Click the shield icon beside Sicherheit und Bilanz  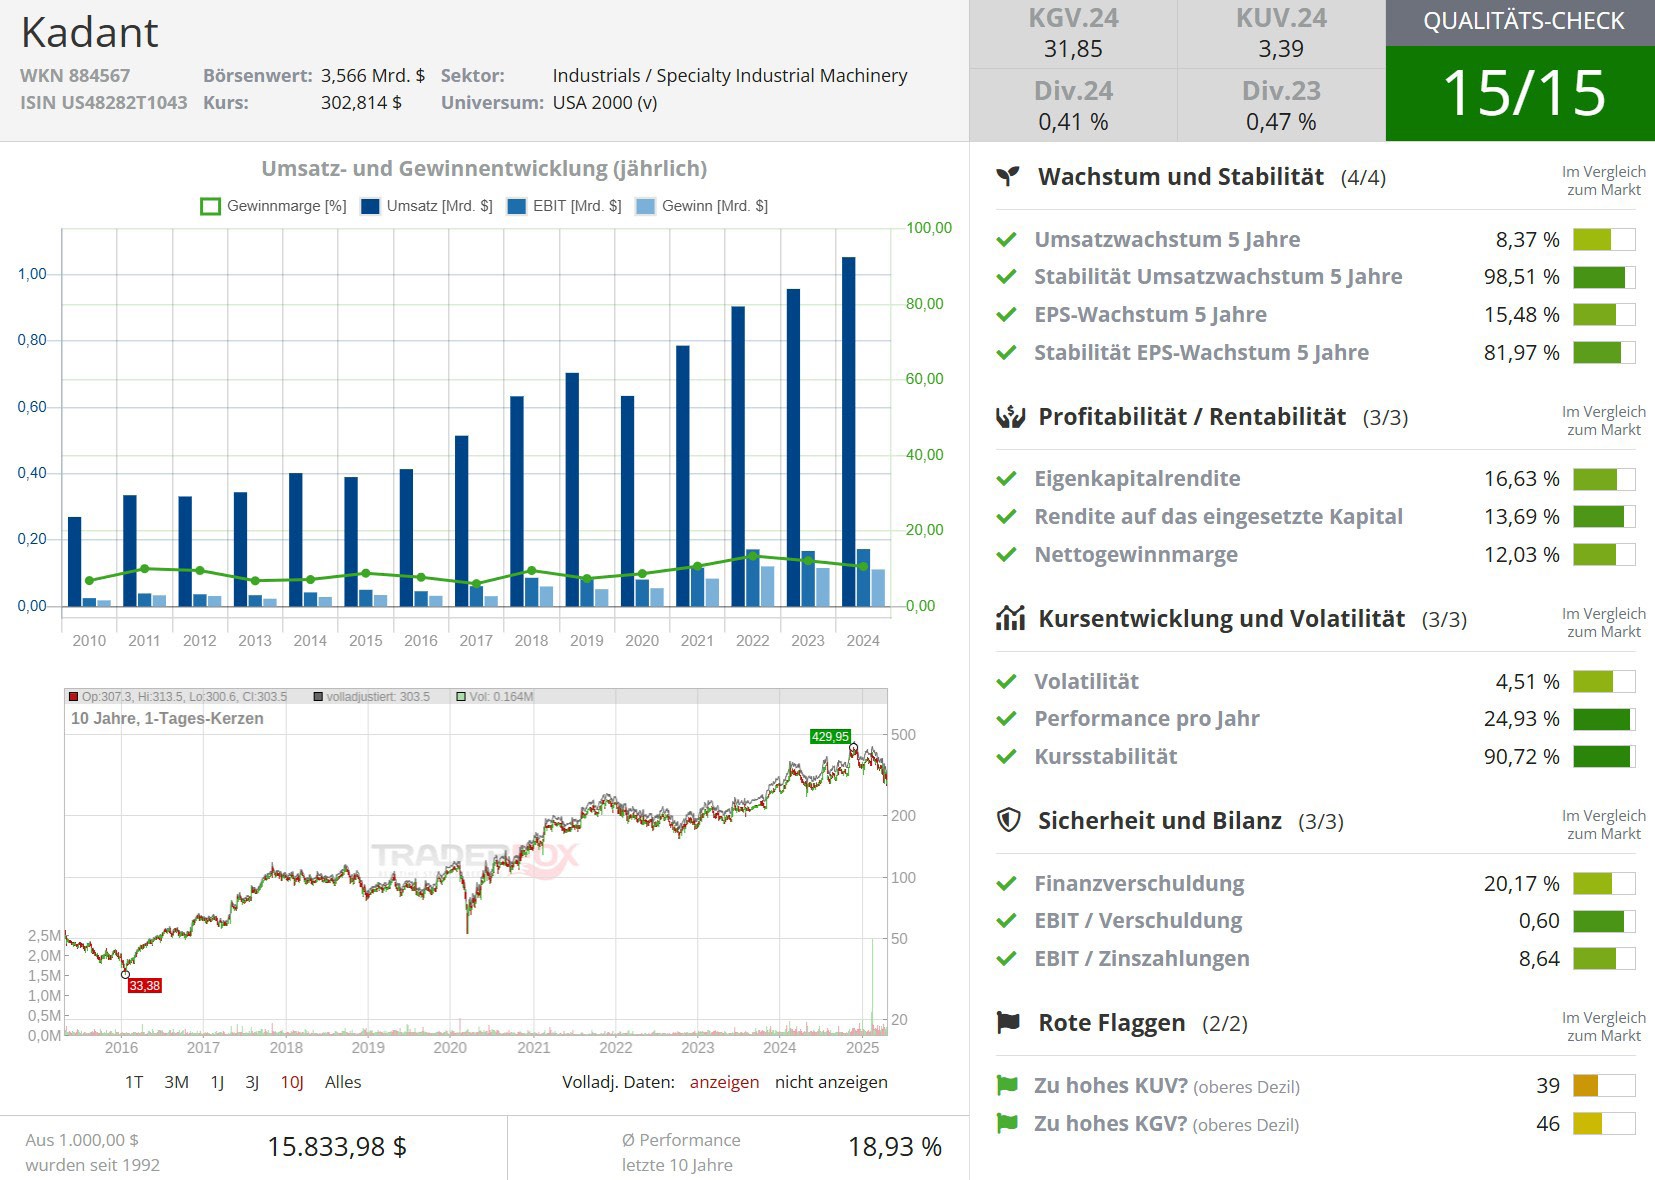click(x=1009, y=821)
